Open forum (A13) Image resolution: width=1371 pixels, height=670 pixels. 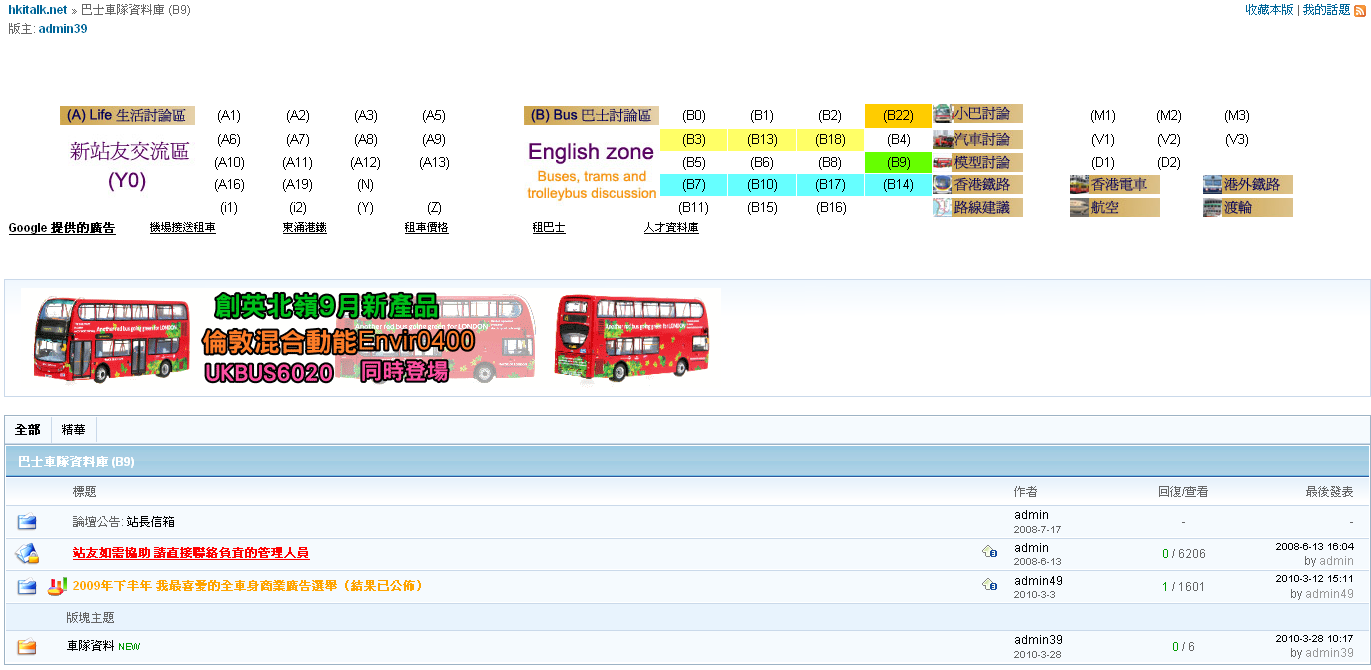(x=434, y=162)
